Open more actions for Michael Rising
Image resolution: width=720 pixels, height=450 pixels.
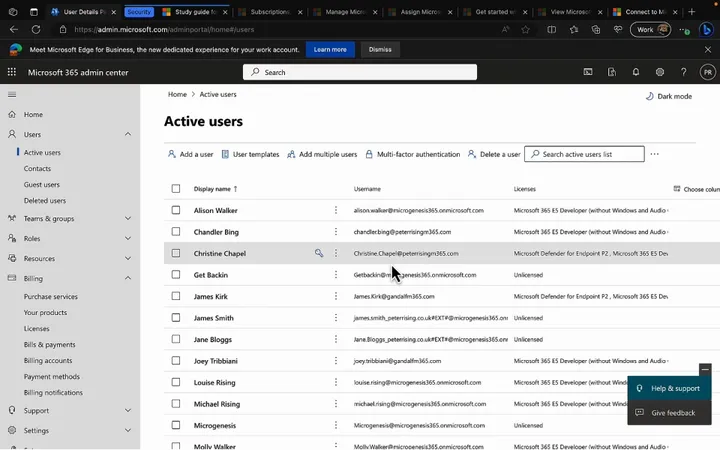point(336,404)
